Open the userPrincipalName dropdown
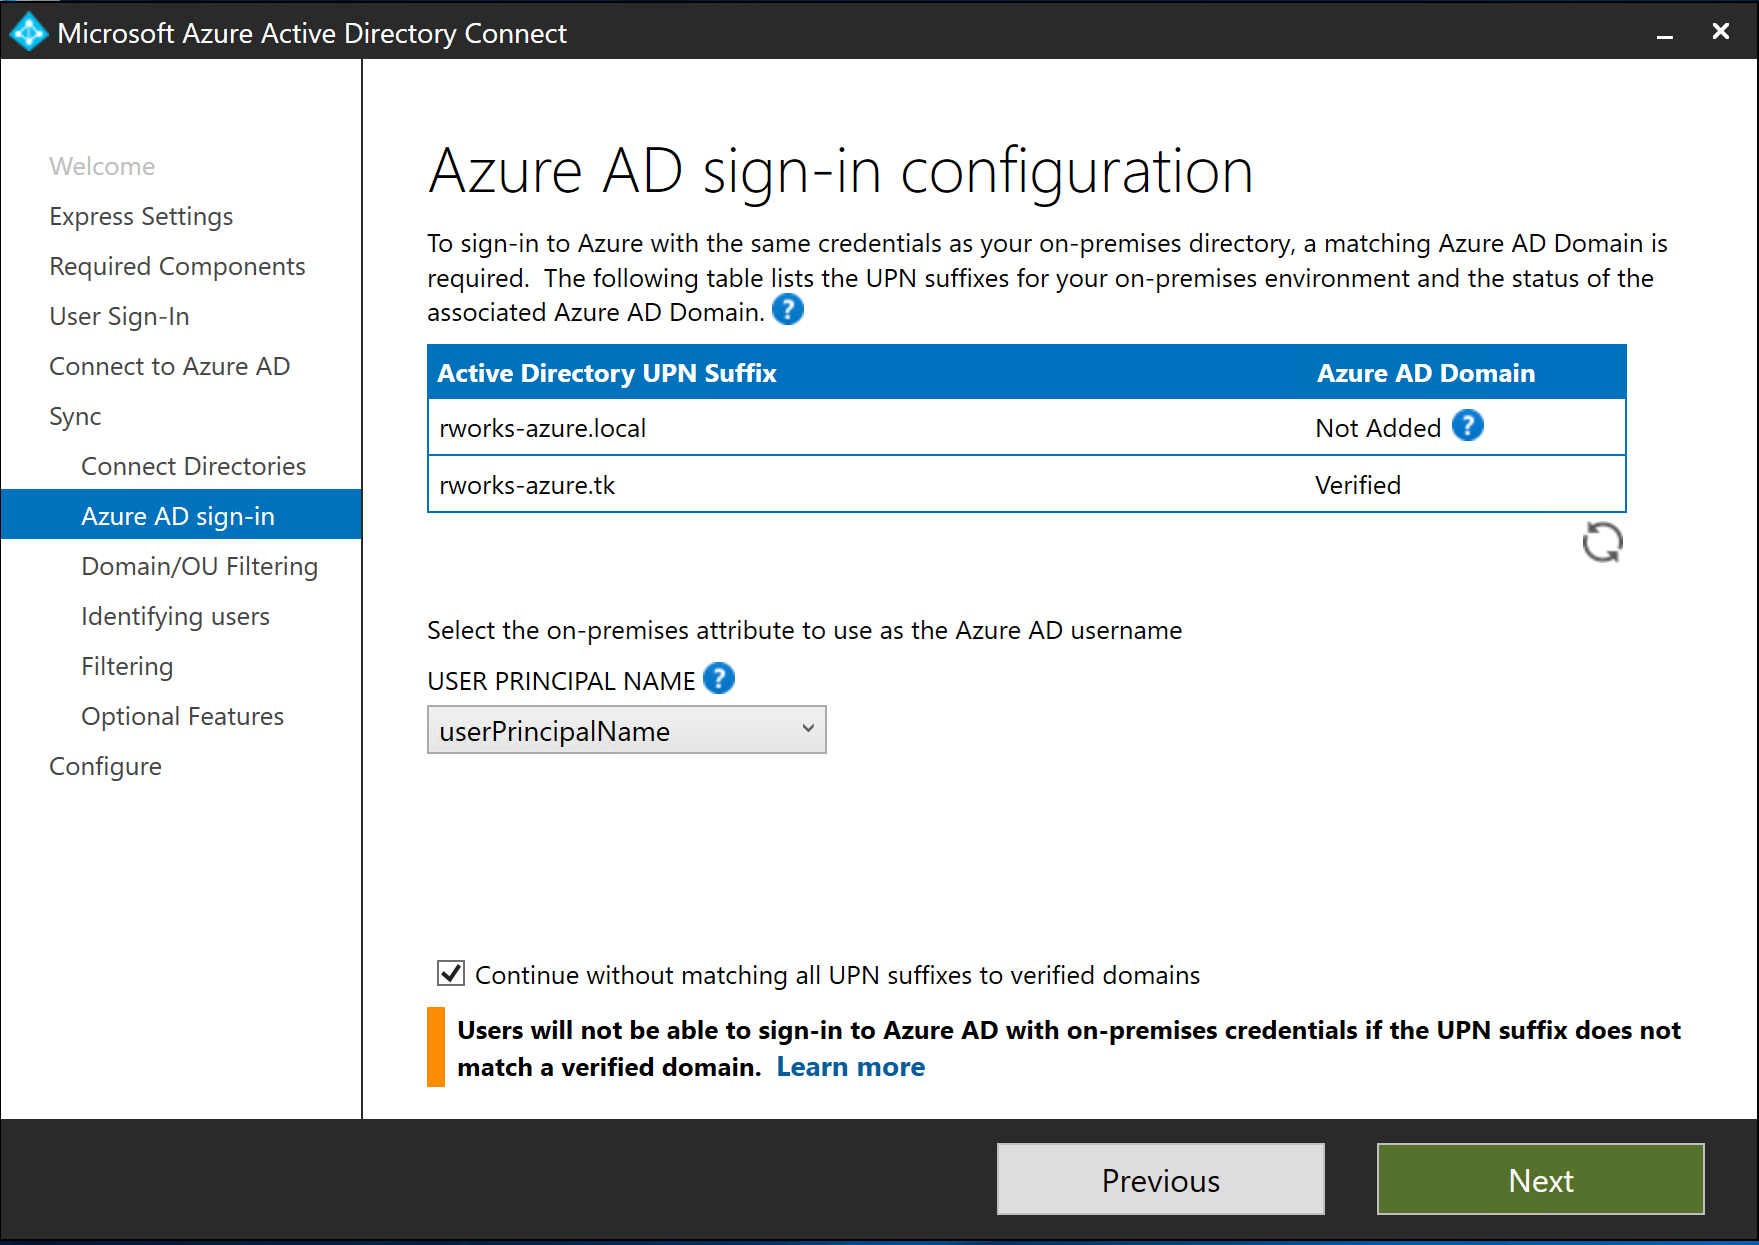Viewport: 1759px width, 1245px height. (x=627, y=730)
